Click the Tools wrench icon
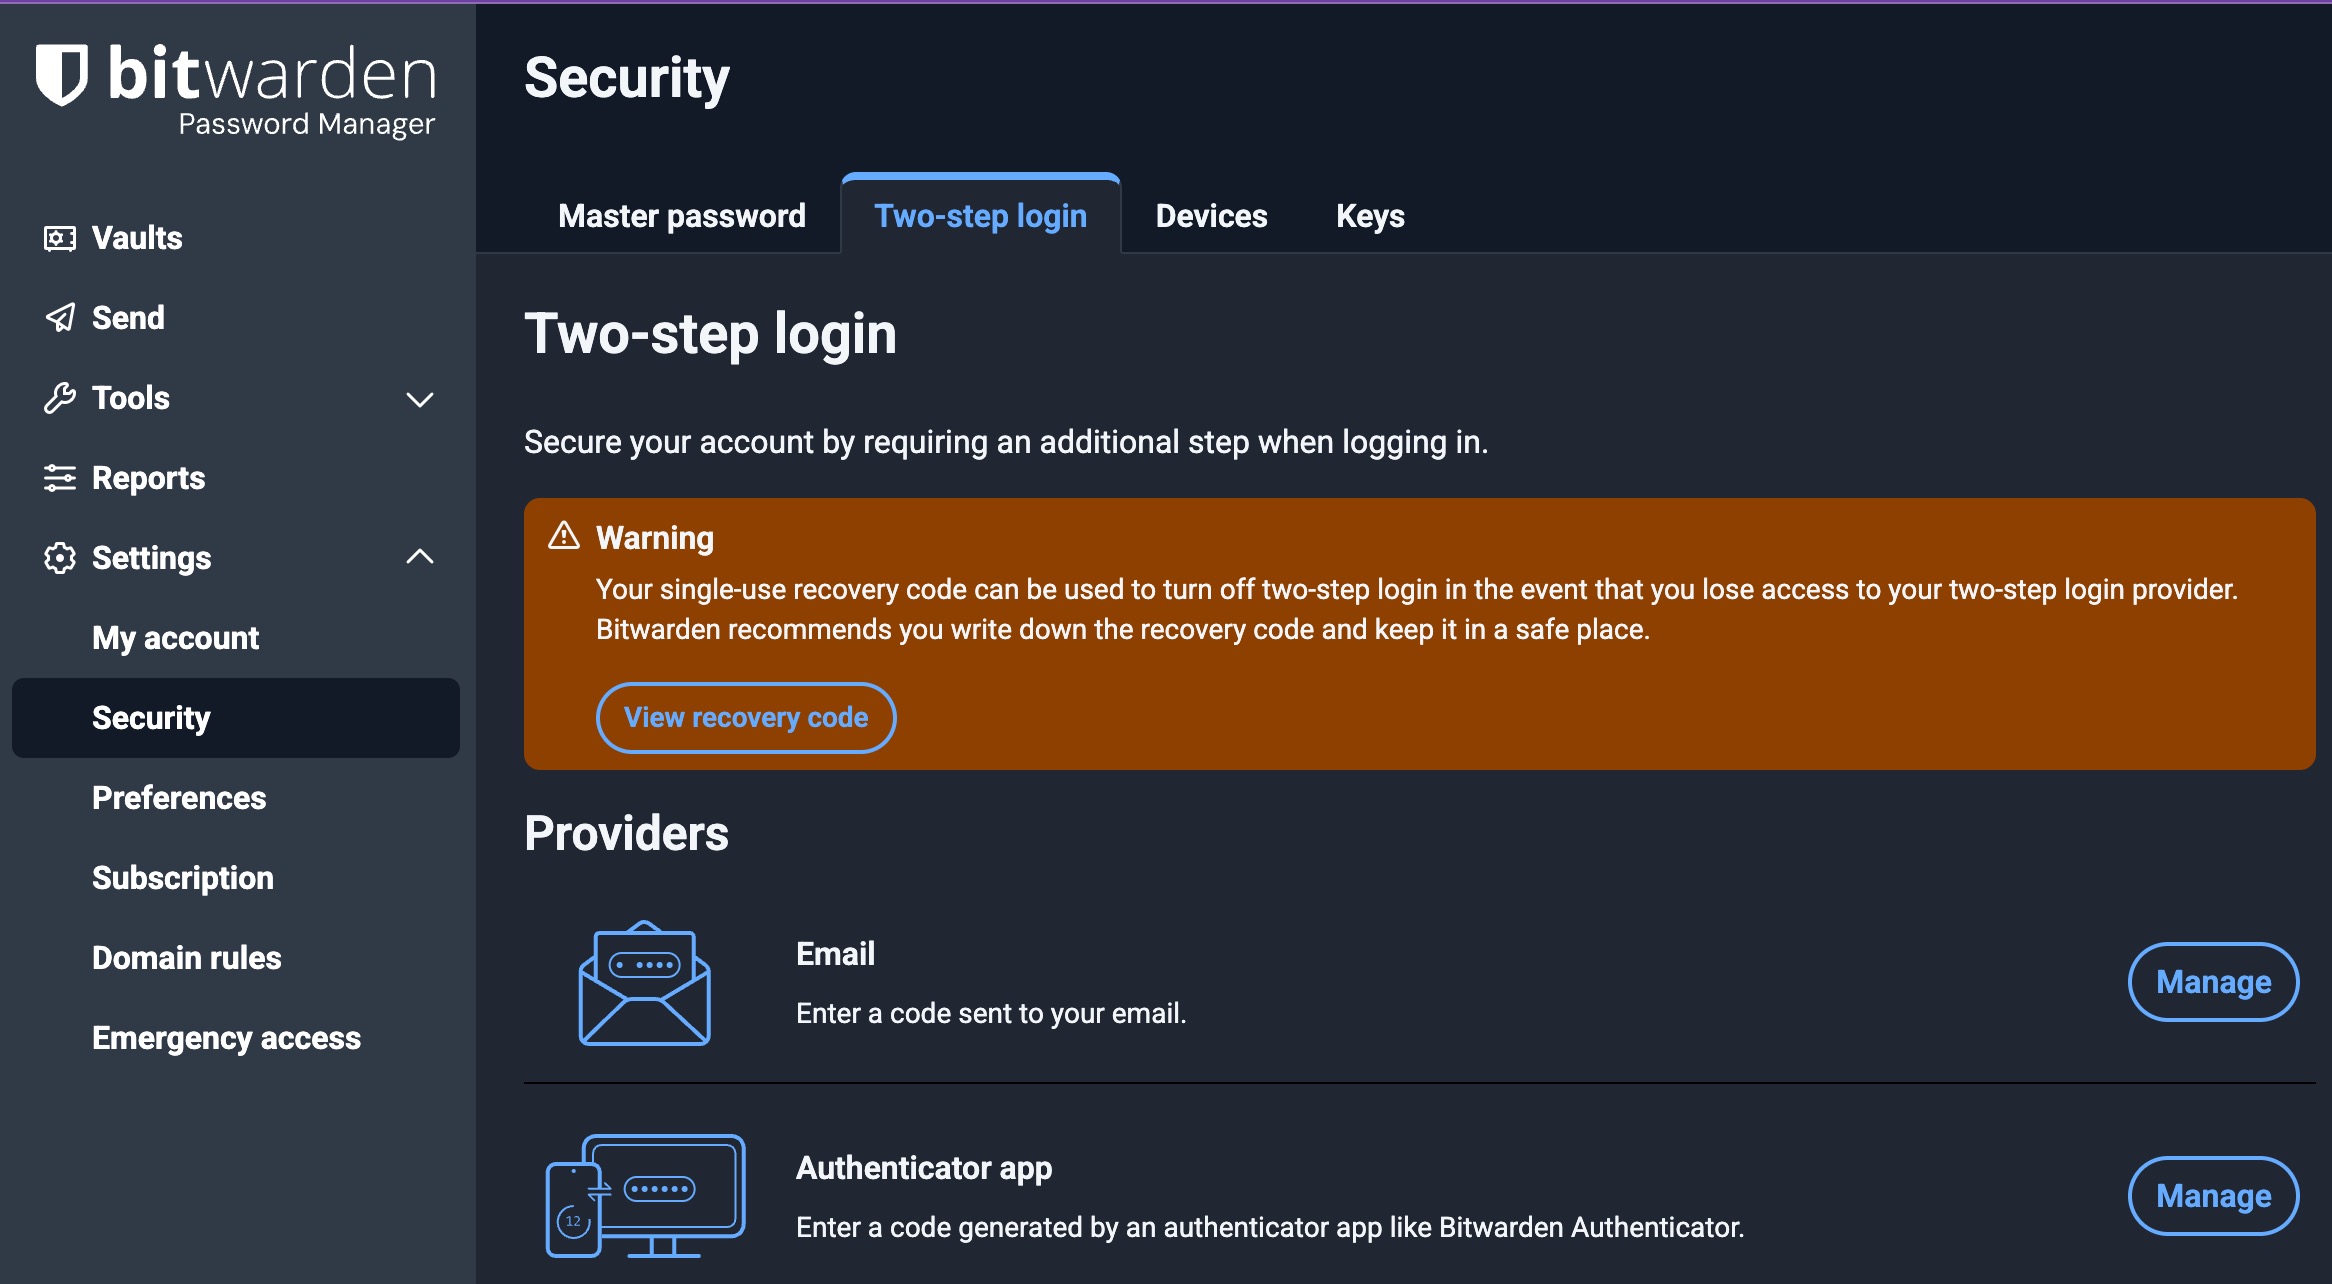Viewport: 2332px width, 1284px height. click(60, 398)
